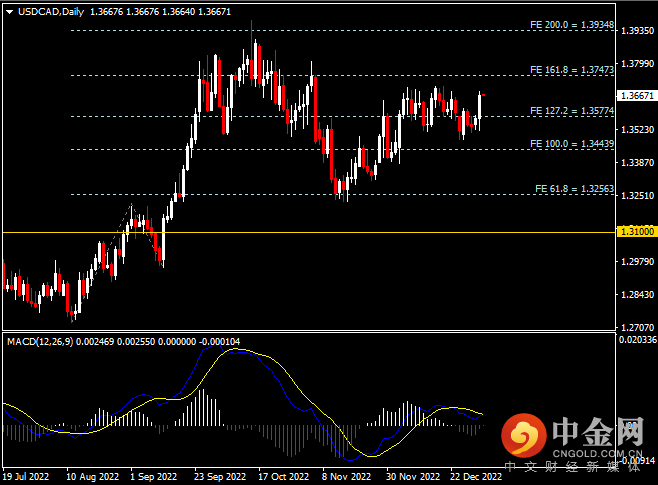Click the current price tag 1.36671
This screenshot has width=658, height=485.
click(637, 96)
